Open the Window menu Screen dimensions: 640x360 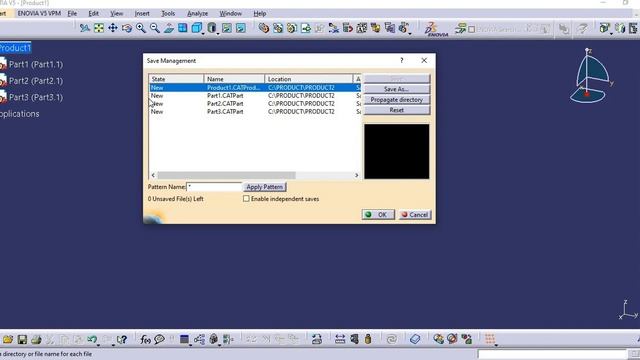[x=231, y=13]
